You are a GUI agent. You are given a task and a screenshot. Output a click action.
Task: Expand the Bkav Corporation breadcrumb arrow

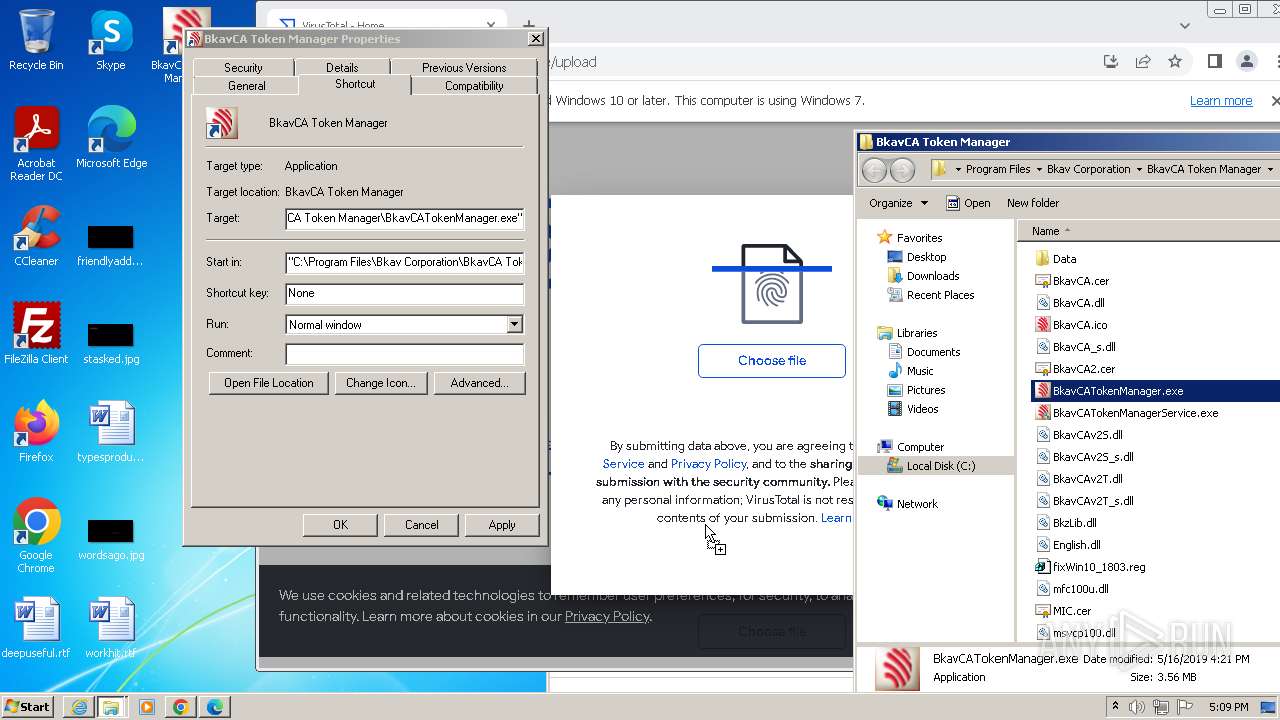pyautogui.click(x=1138, y=169)
